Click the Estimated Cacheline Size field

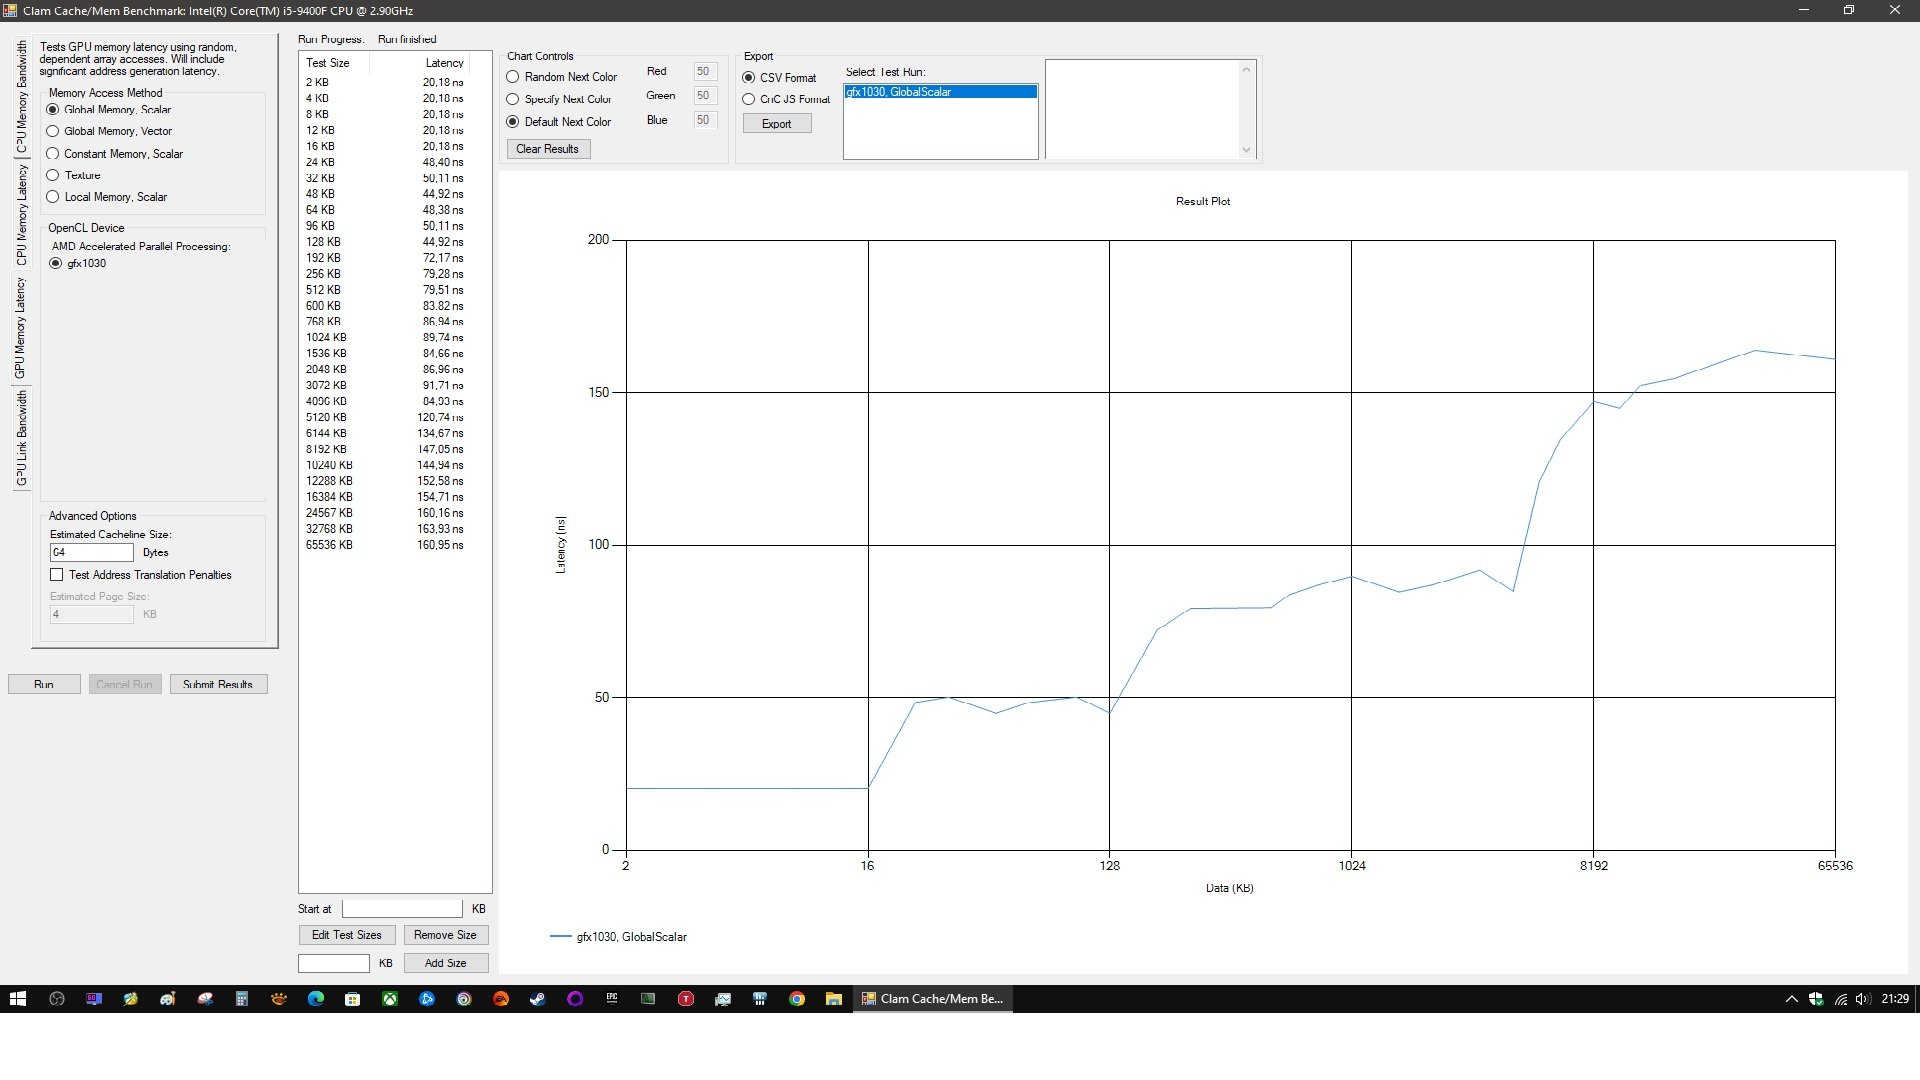[91, 552]
